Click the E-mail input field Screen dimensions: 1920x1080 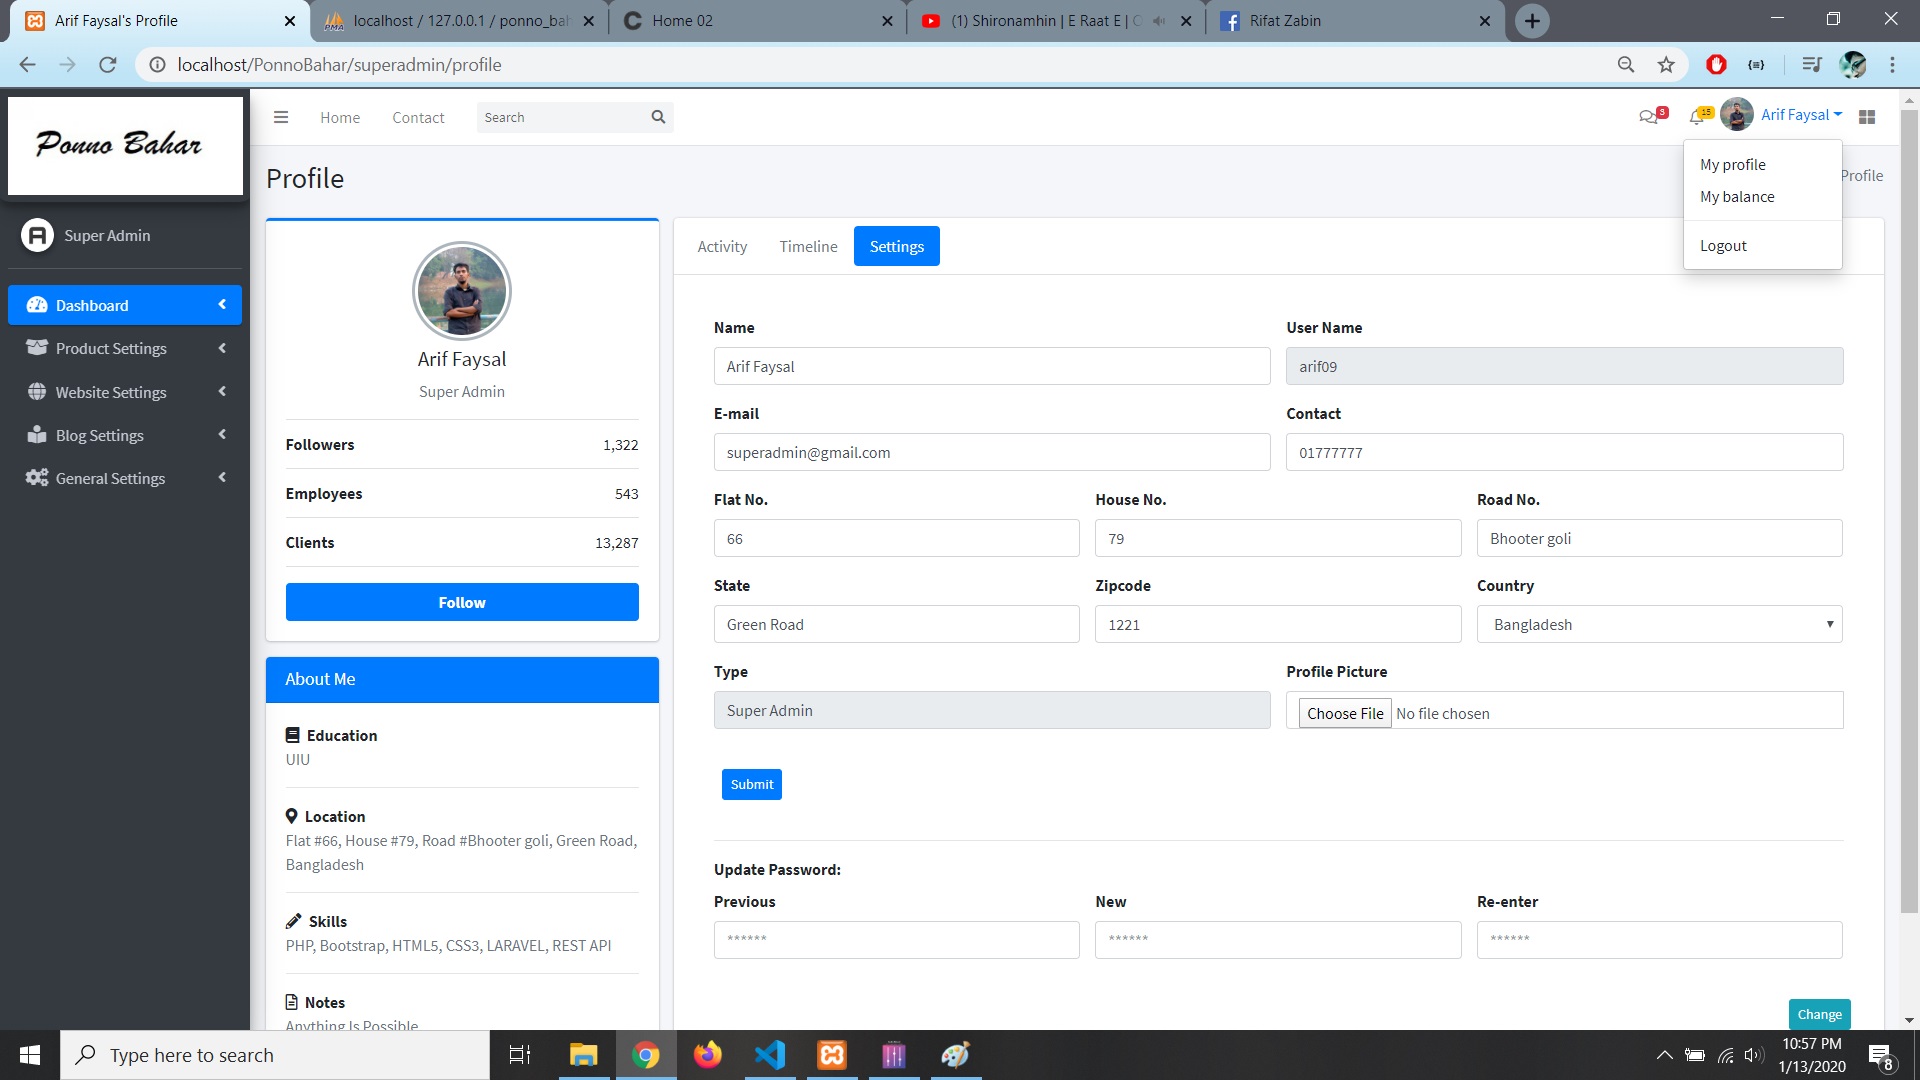[991, 452]
